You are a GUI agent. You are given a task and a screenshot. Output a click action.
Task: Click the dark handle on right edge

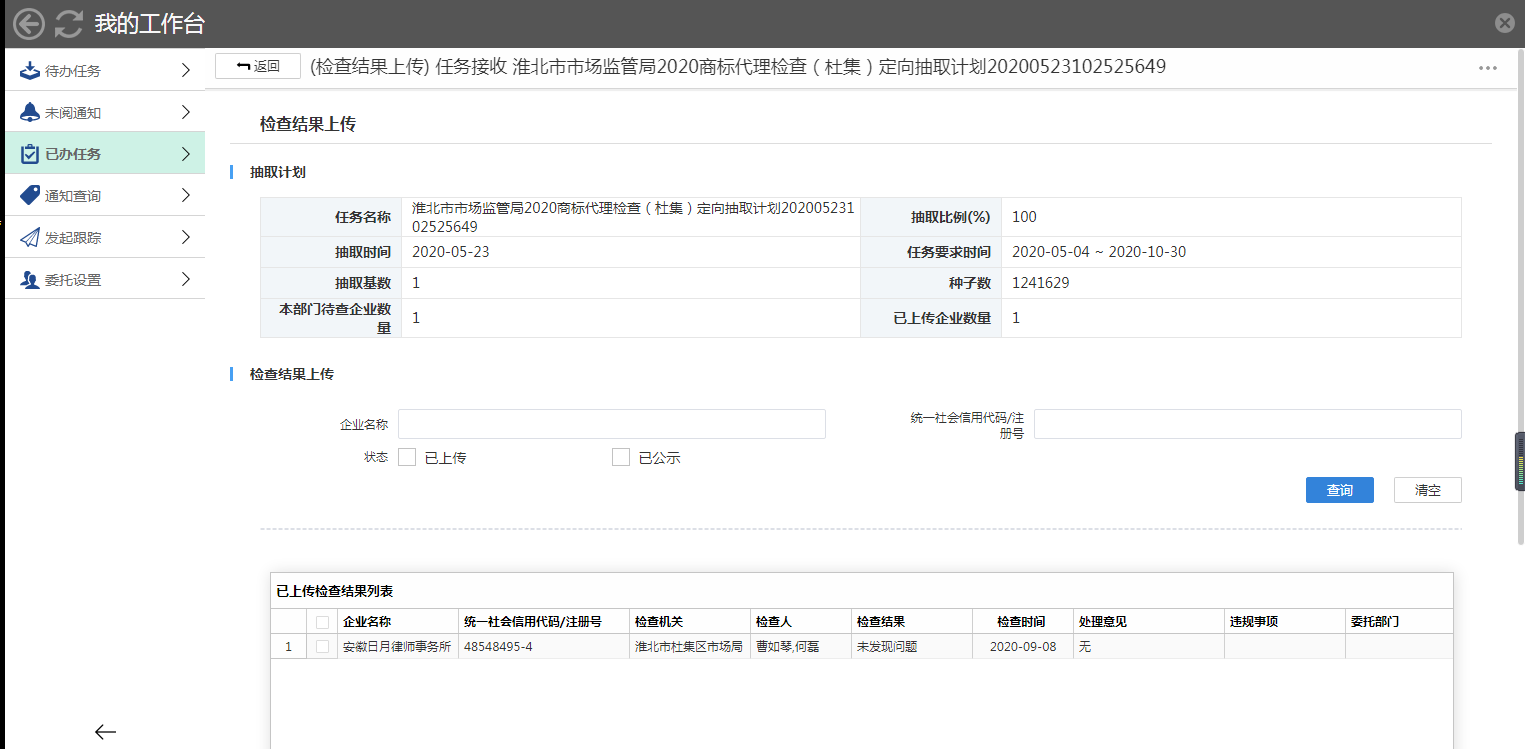(x=1520, y=462)
